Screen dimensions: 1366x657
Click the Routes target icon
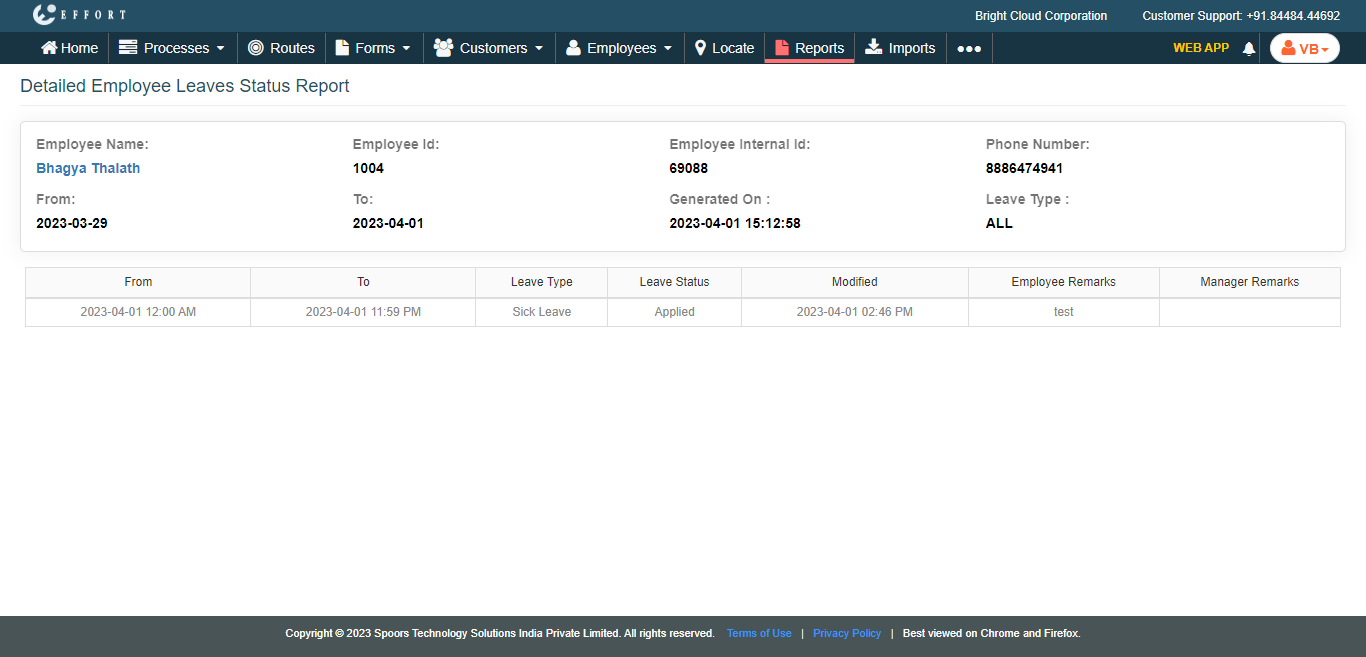(x=256, y=48)
